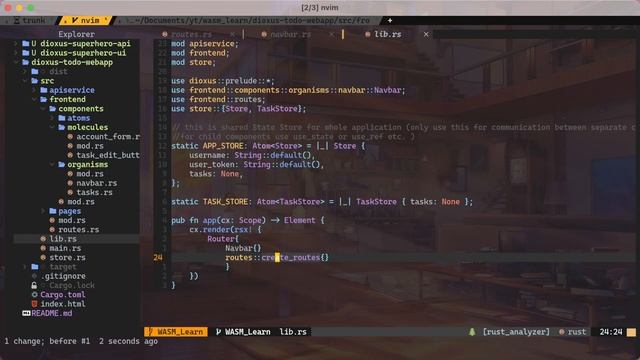Click the molecules folder icon
This screenshot has height=360, width=640.
(62, 127)
